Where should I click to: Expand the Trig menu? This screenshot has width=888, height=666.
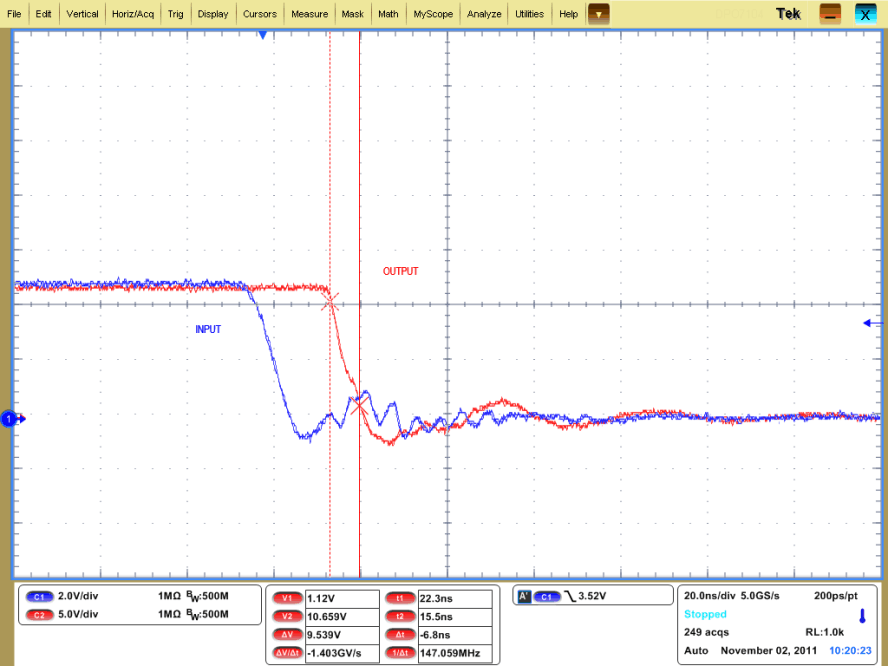pos(175,14)
